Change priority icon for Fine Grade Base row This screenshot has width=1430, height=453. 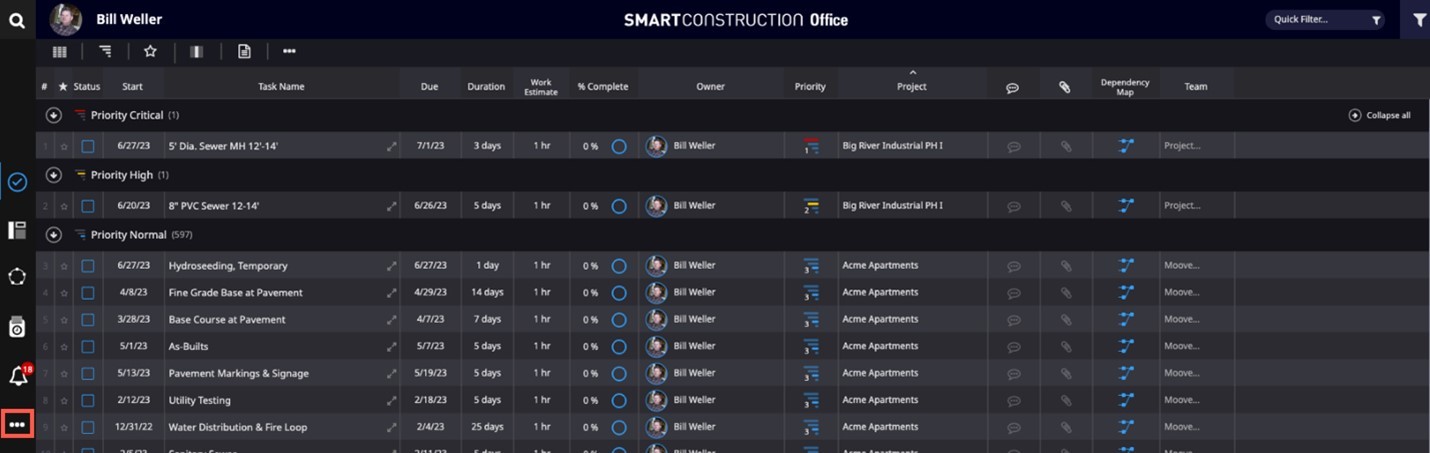click(811, 293)
